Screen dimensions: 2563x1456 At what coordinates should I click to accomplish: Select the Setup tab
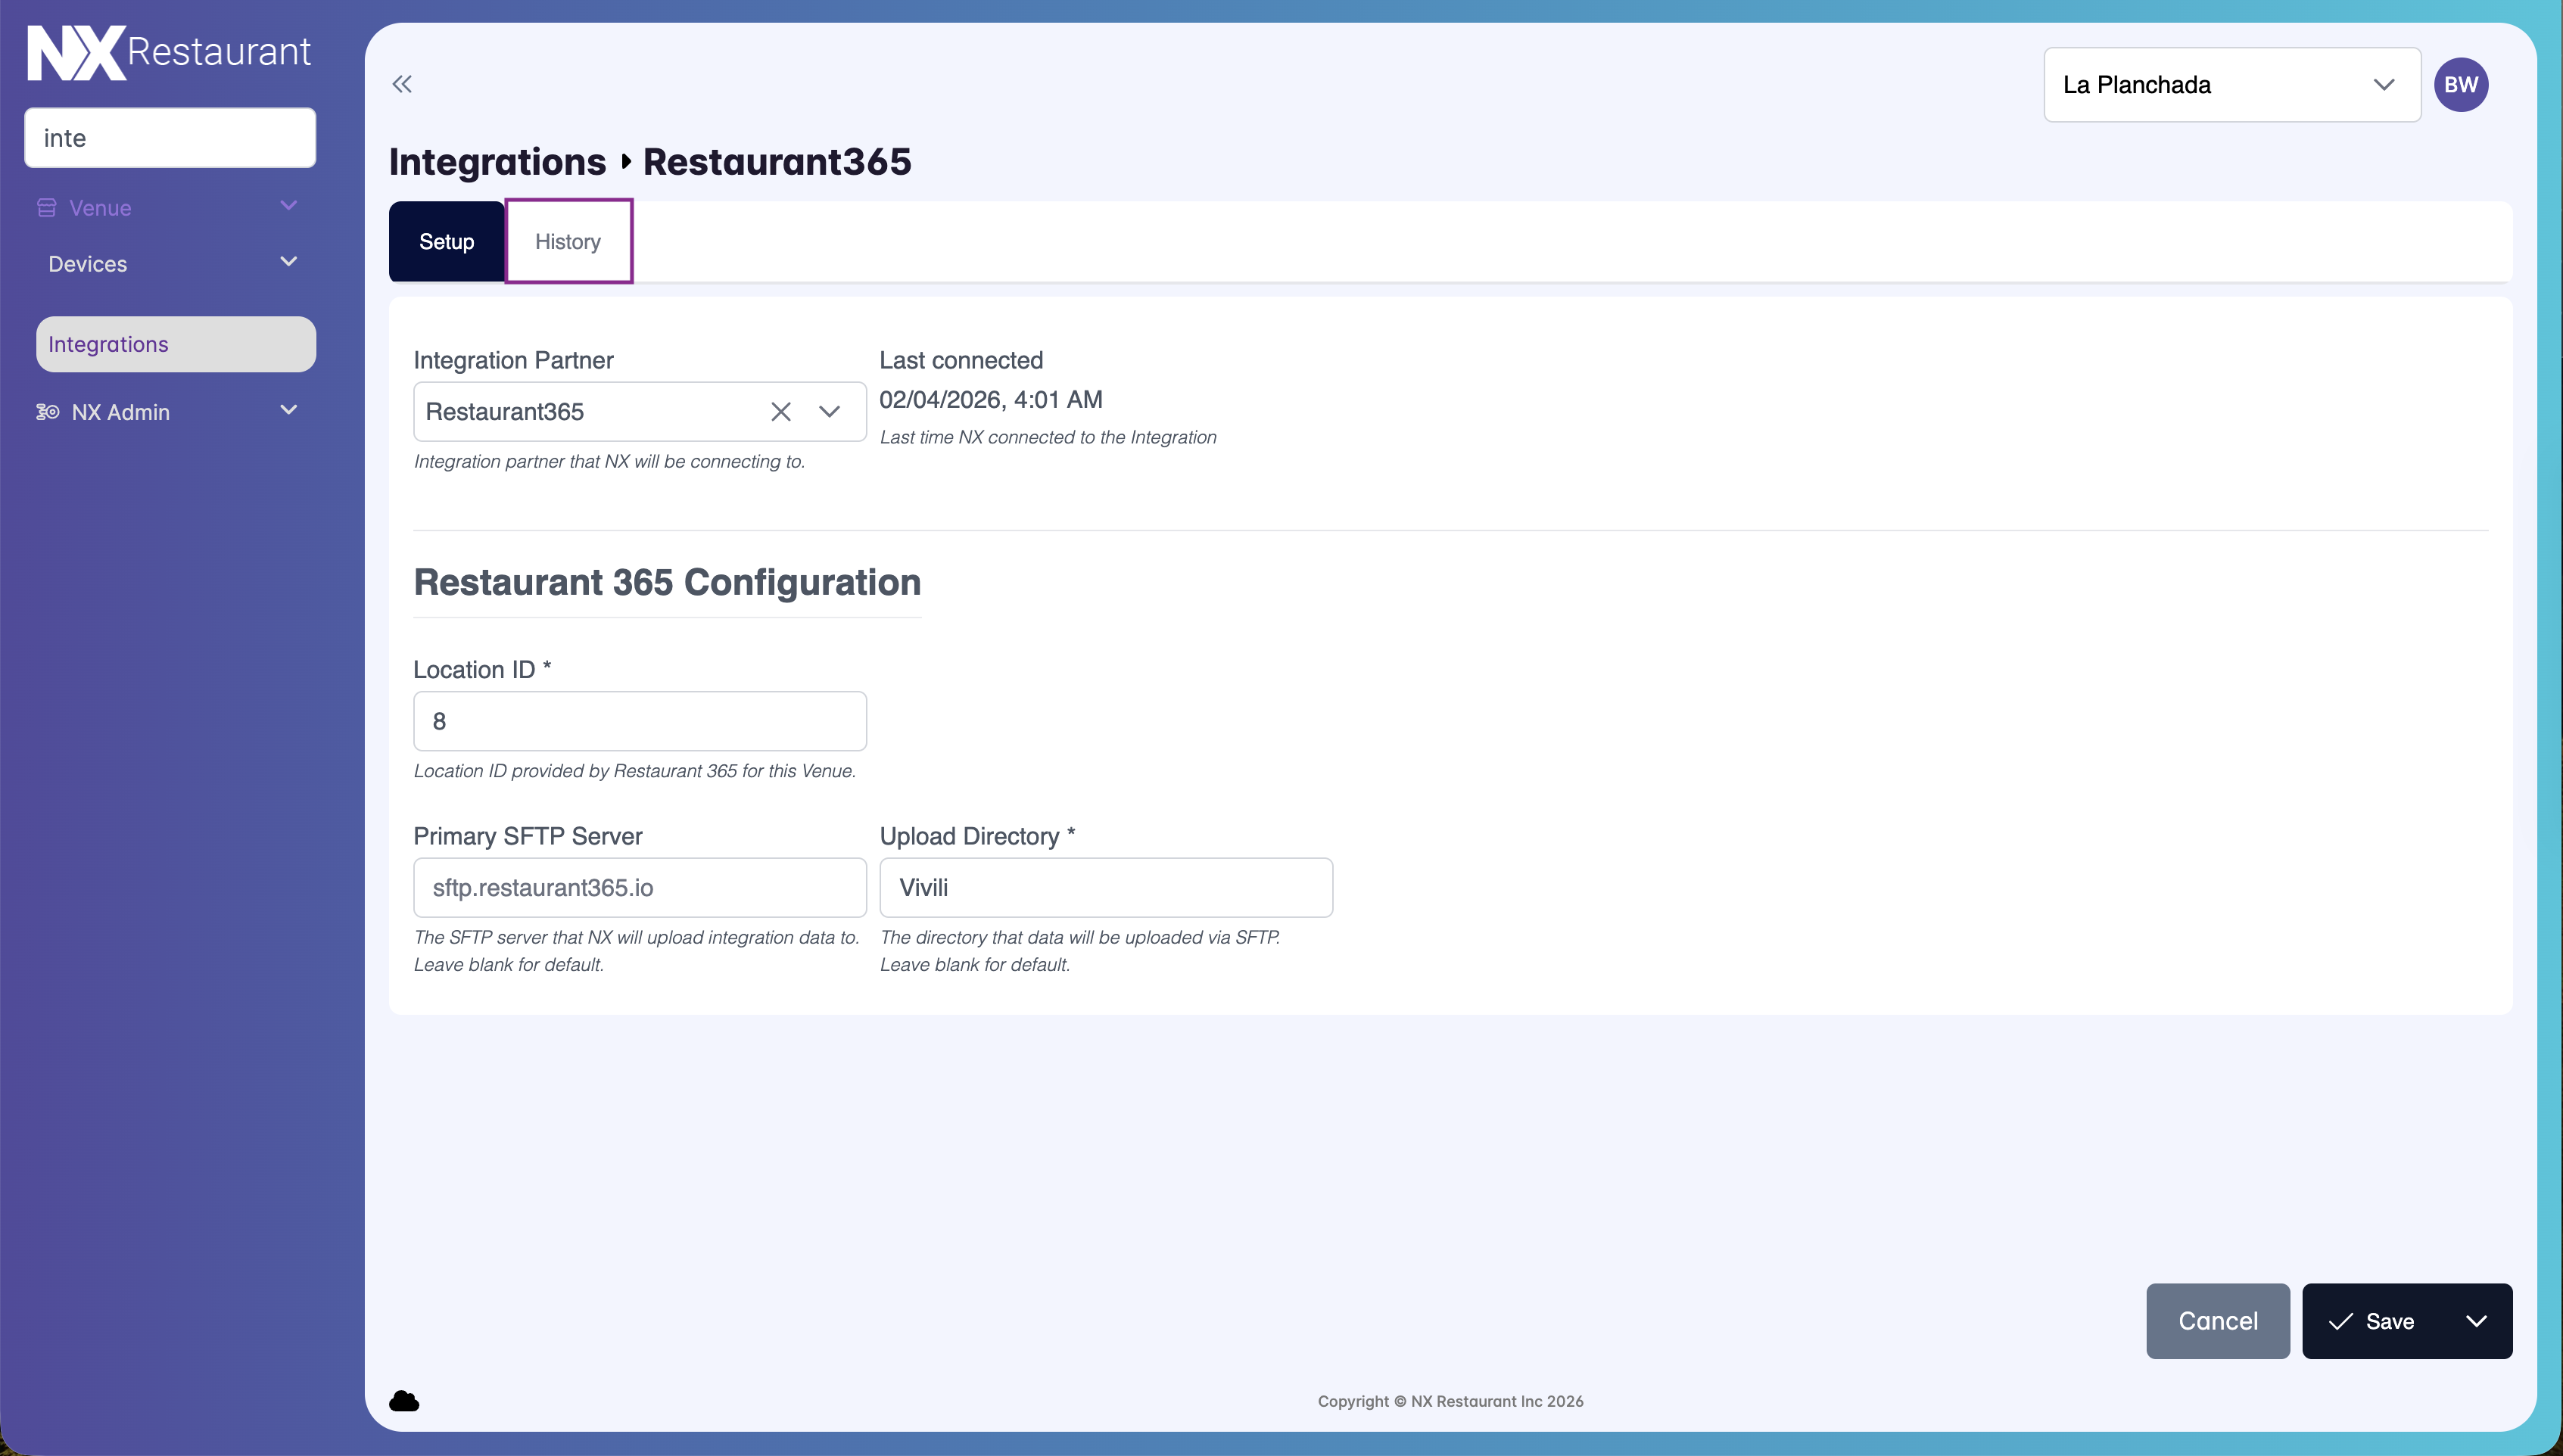(x=446, y=242)
